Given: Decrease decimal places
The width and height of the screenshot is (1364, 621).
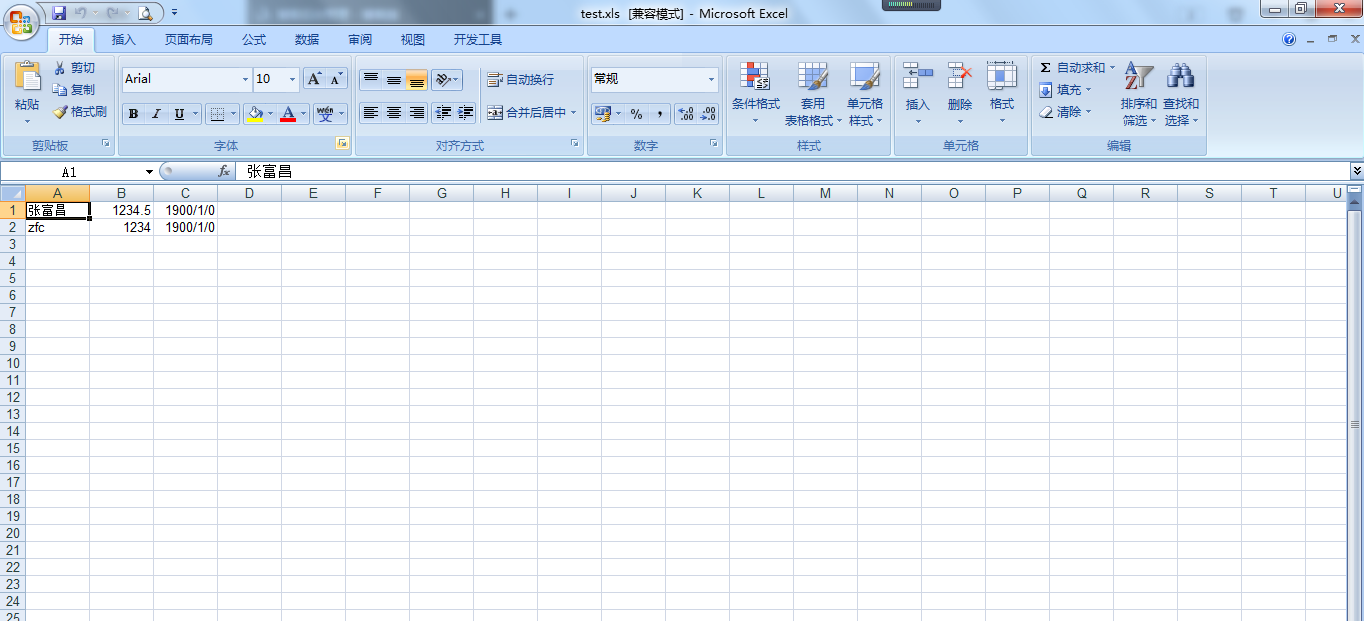Looking at the screenshot, I should coord(708,114).
